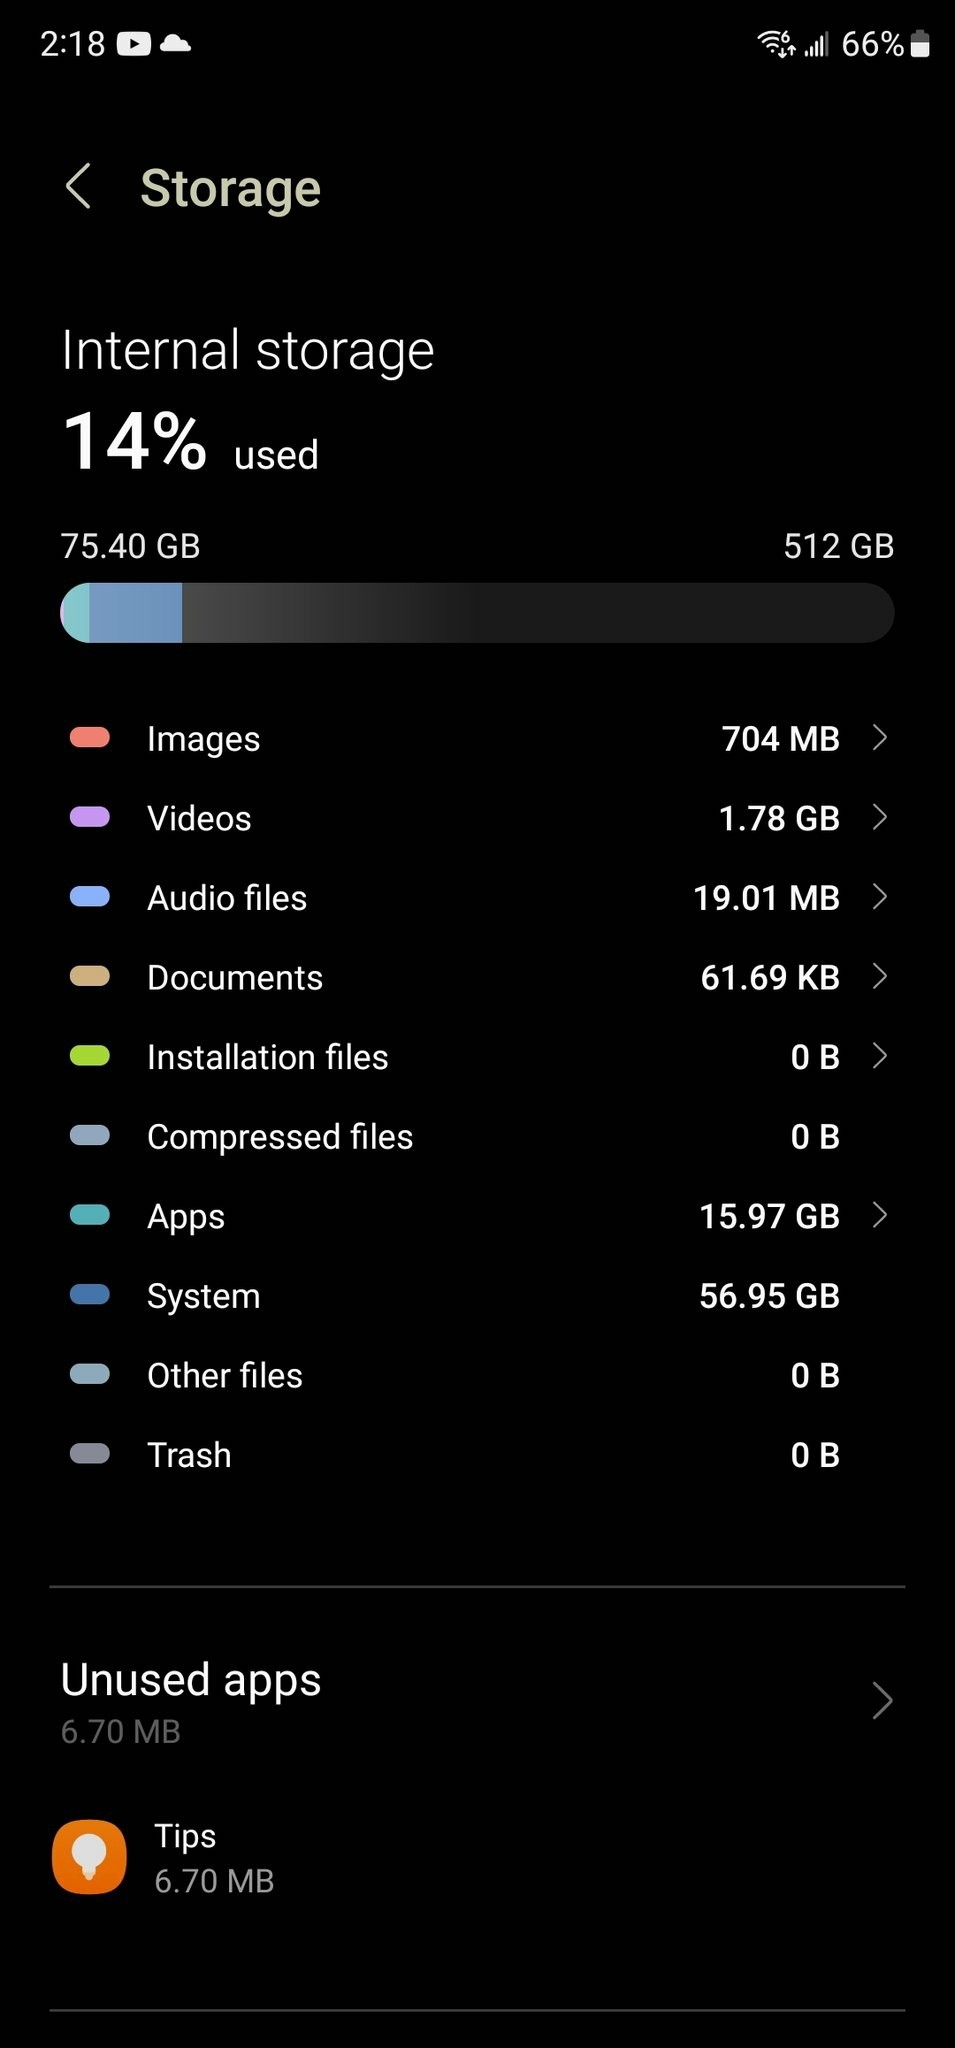The width and height of the screenshot is (955, 2048).
Task: Tap the cloud notification icon
Action: click(x=175, y=43)
